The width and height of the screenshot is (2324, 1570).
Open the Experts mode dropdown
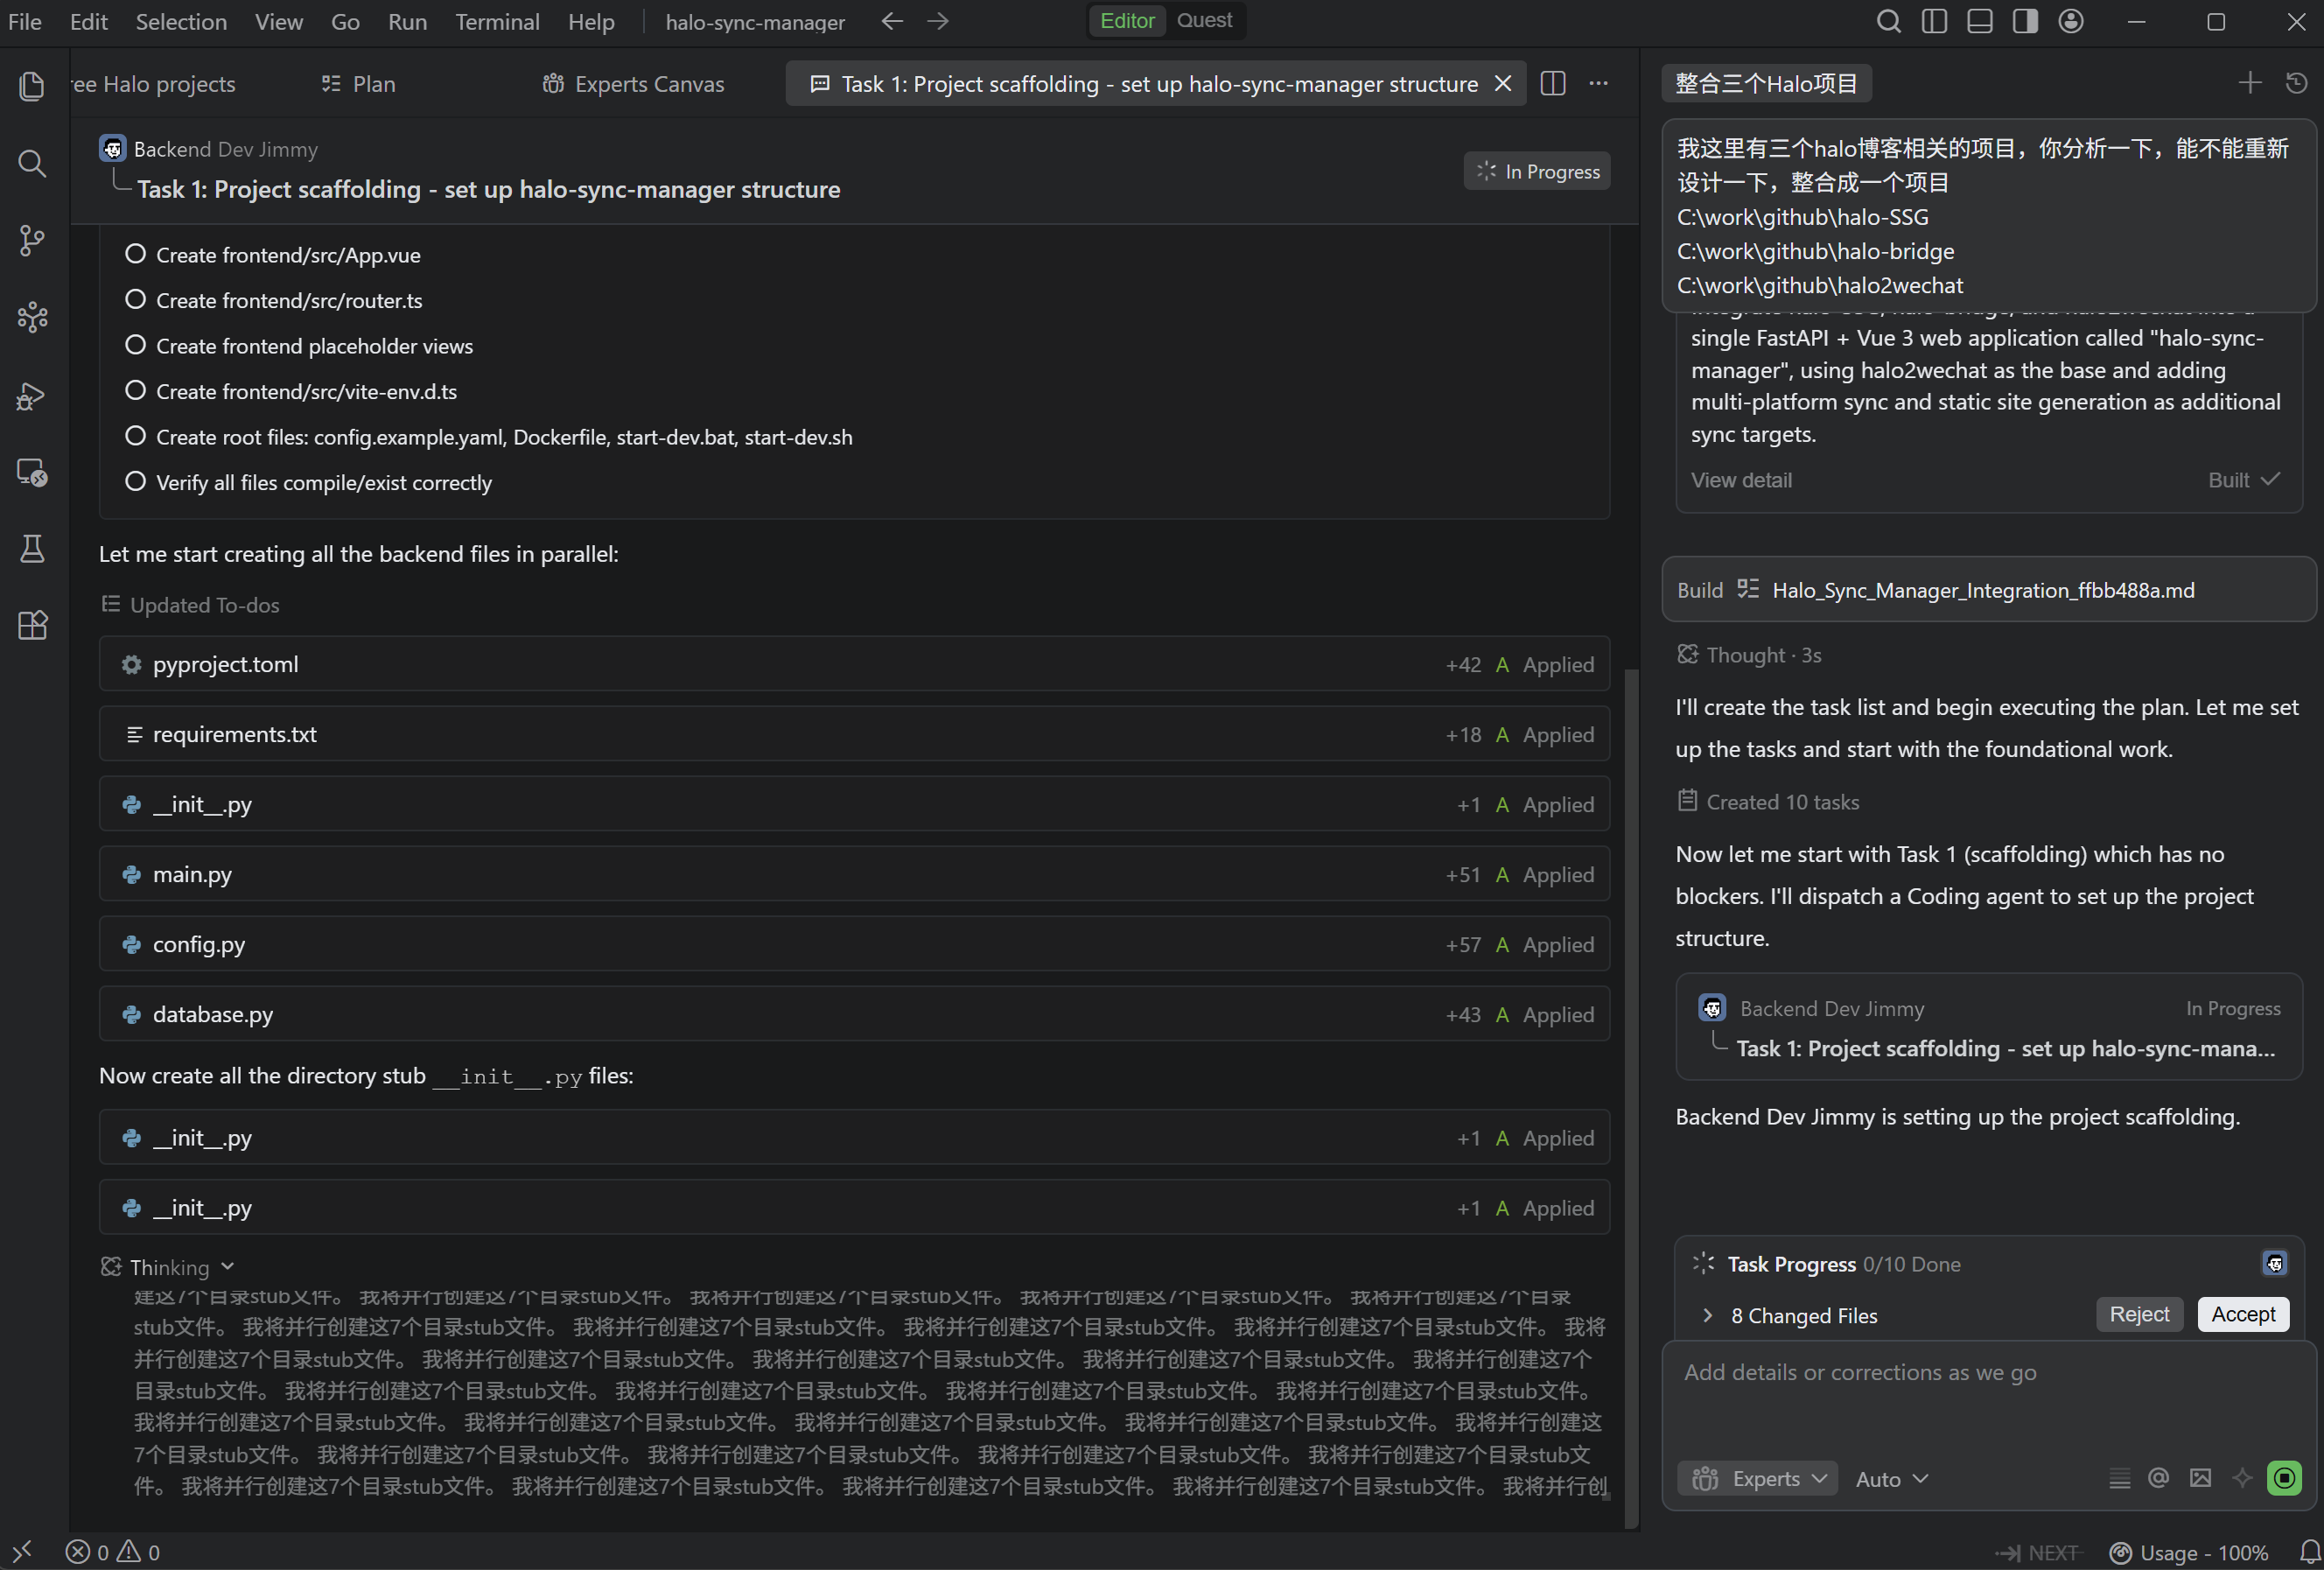tap(1759, 1479)
